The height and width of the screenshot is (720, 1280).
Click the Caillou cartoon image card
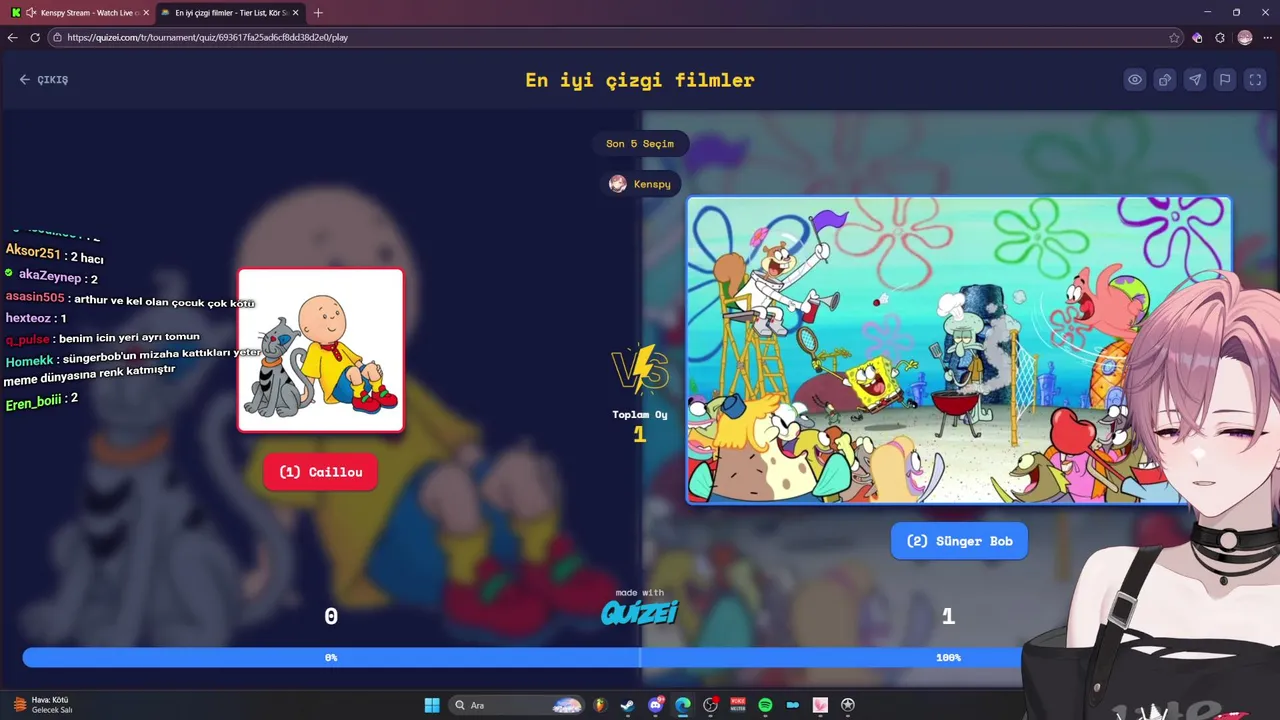click(321, 350)
